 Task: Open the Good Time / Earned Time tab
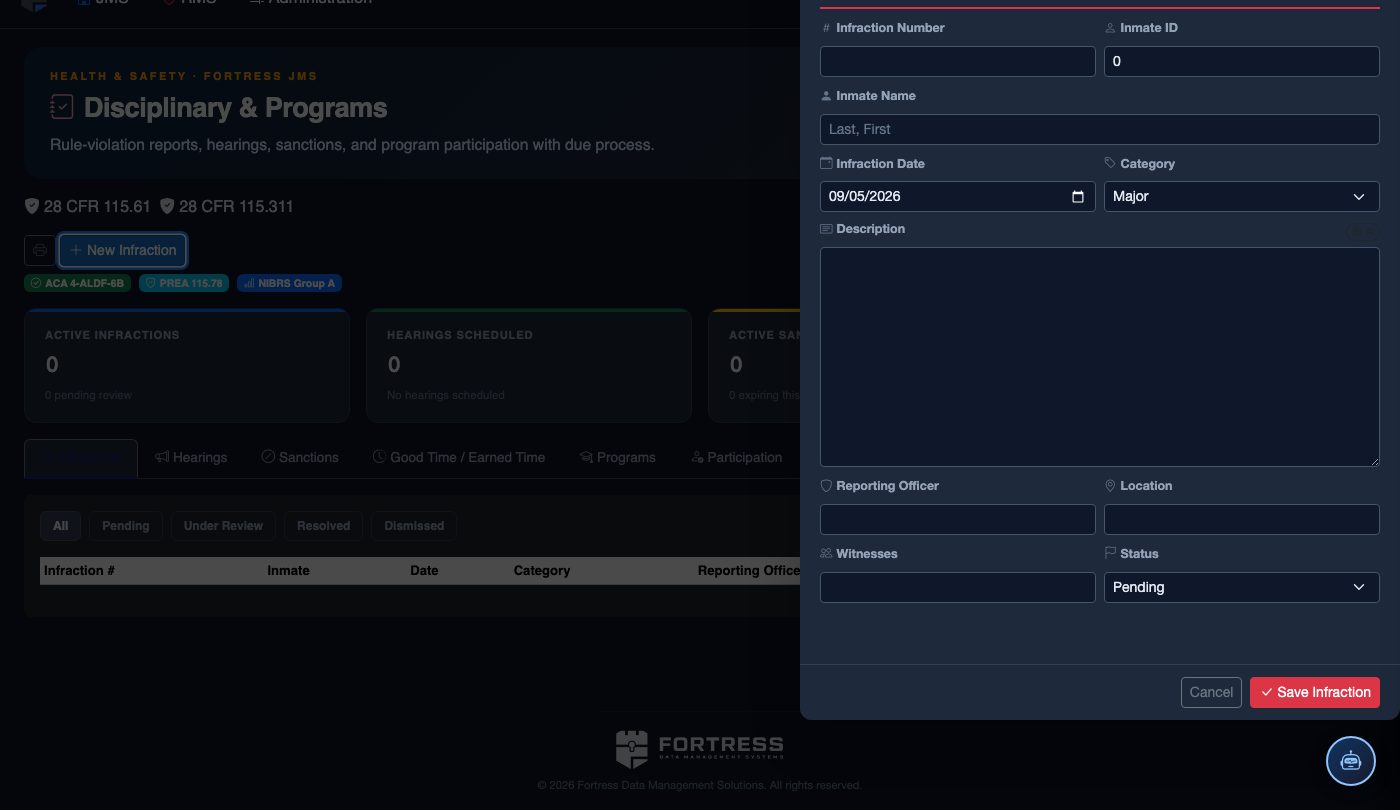pyautogui.click(x=459, y=457)
